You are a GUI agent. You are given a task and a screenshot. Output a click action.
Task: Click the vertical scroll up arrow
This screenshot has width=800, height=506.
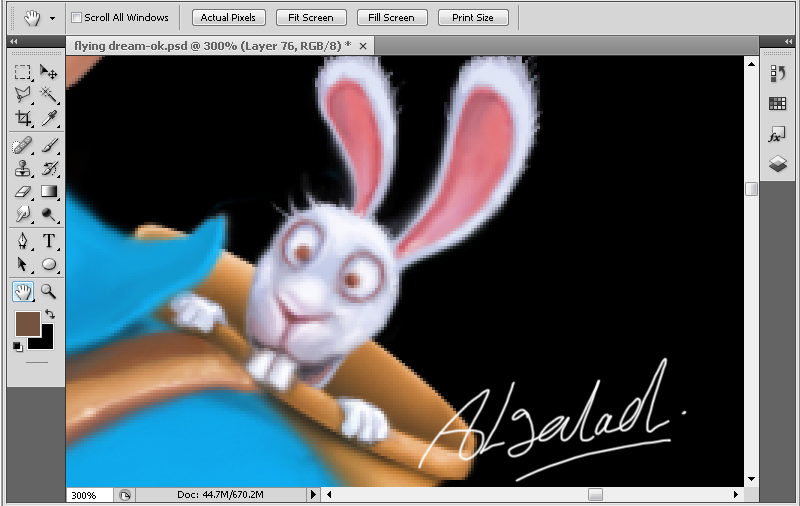[751, 64]
